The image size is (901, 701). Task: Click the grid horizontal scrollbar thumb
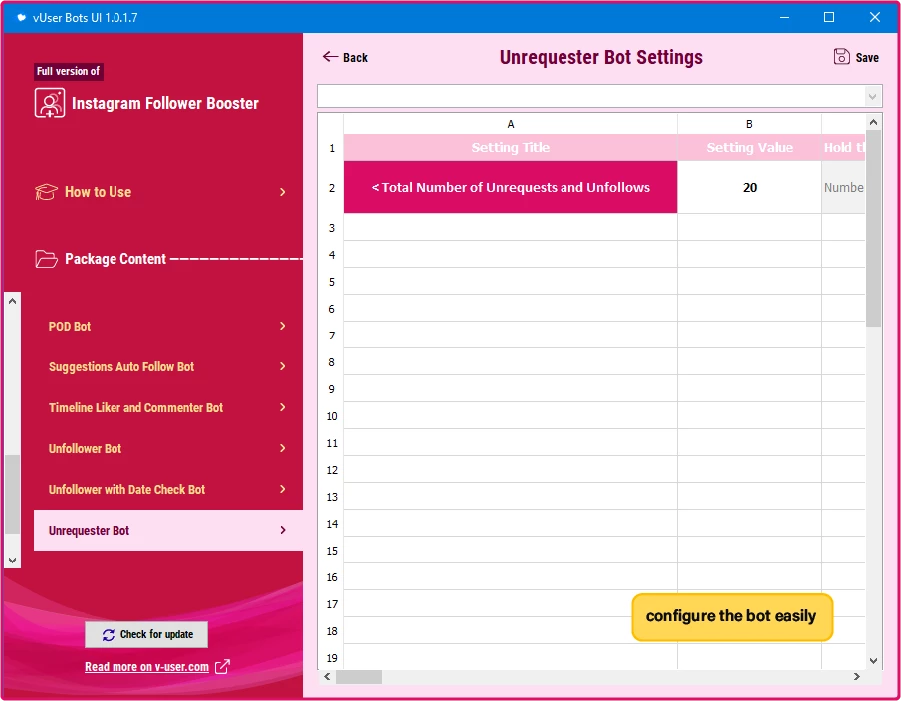point(359,677)
